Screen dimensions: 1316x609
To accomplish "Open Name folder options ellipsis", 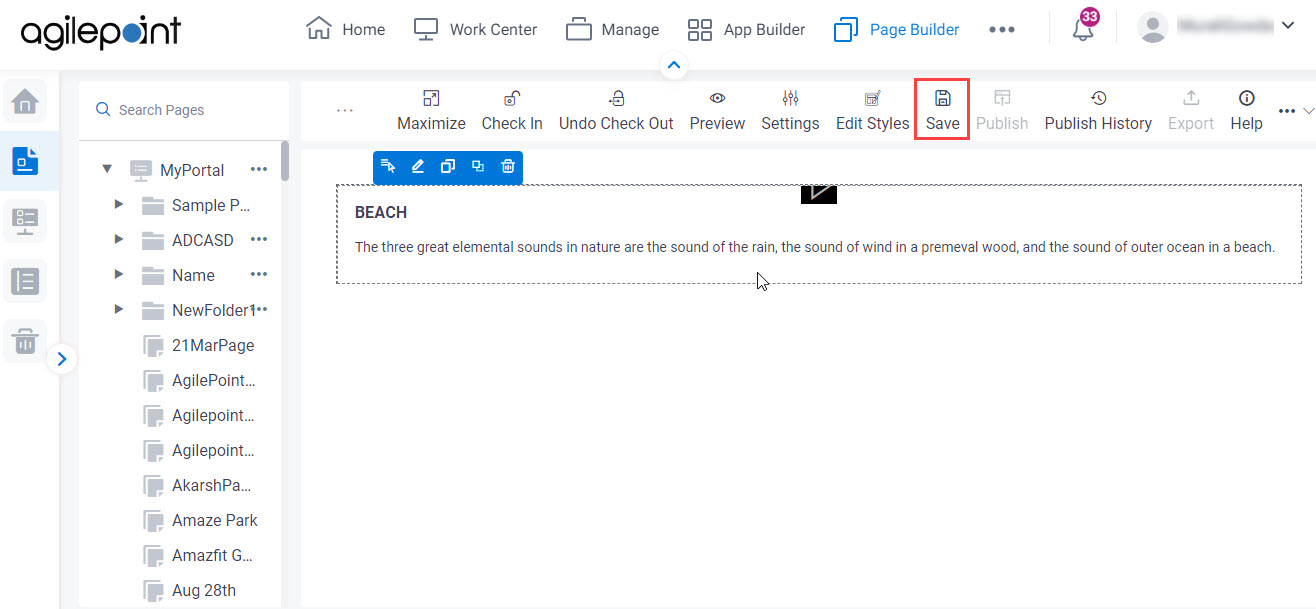I will point(259,274).
